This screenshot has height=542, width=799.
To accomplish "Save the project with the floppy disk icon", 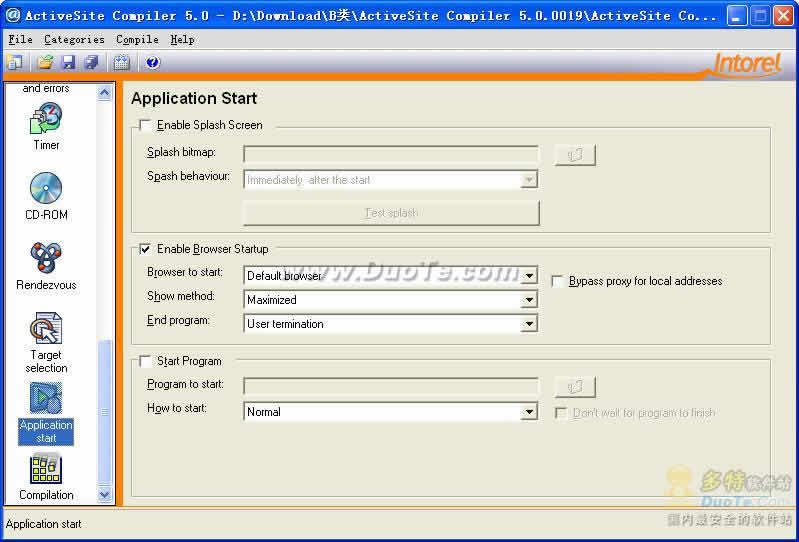I will [68, 62].
